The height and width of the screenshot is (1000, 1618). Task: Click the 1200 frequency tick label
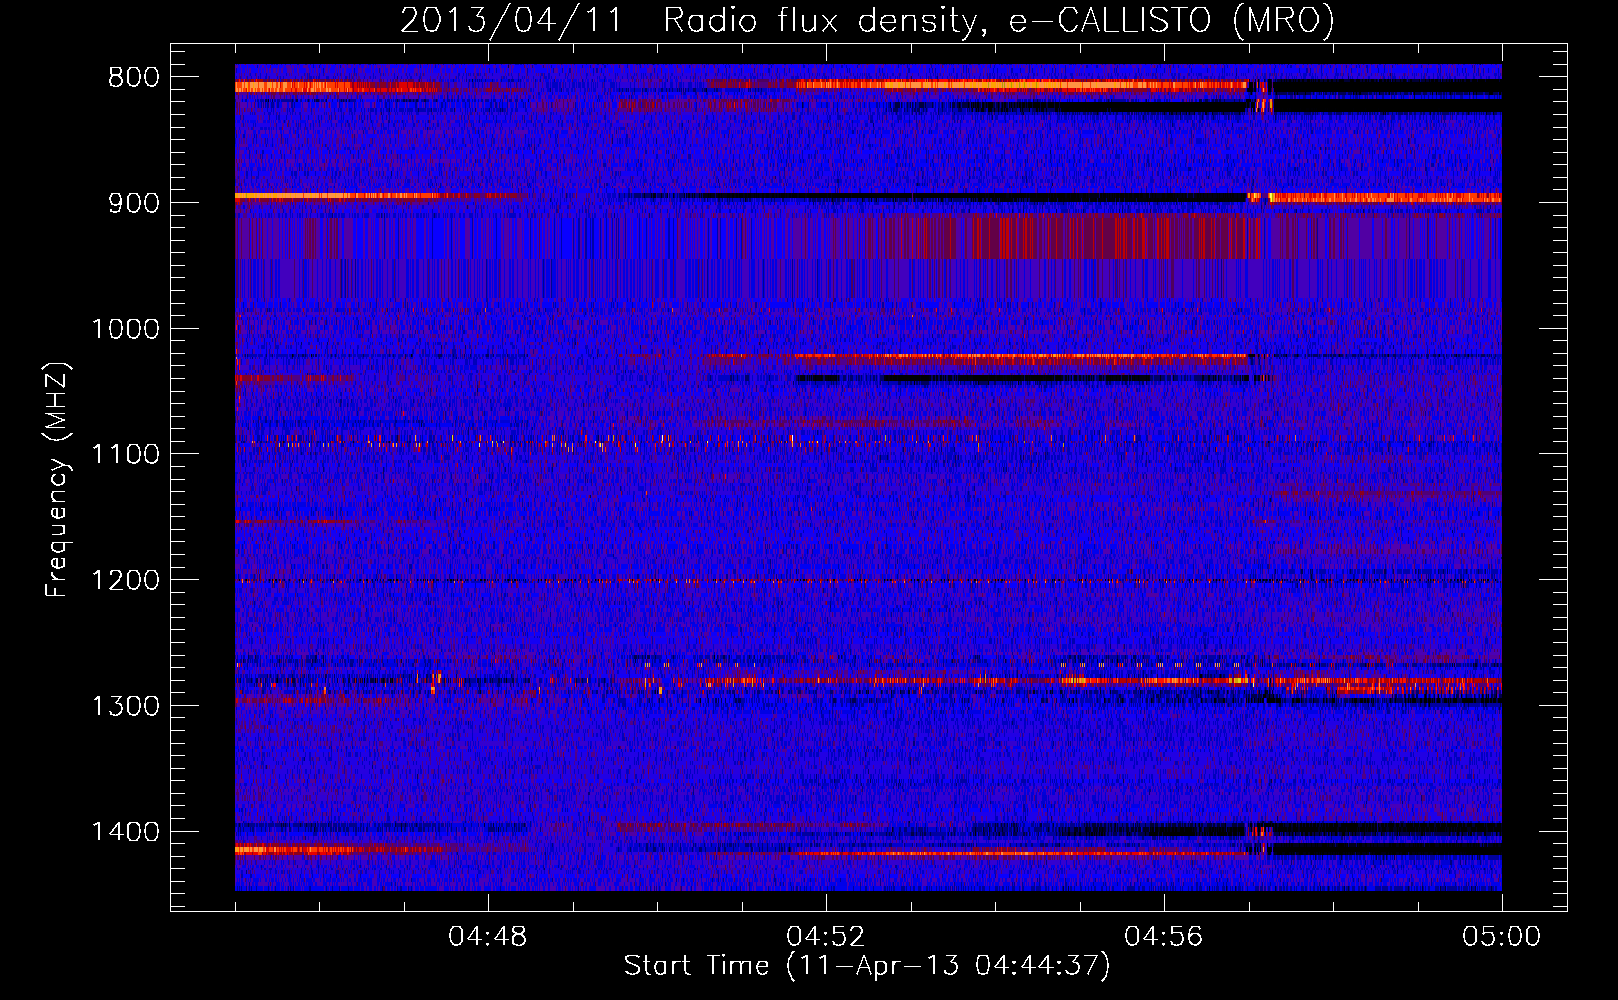click(x=125, y=581)
